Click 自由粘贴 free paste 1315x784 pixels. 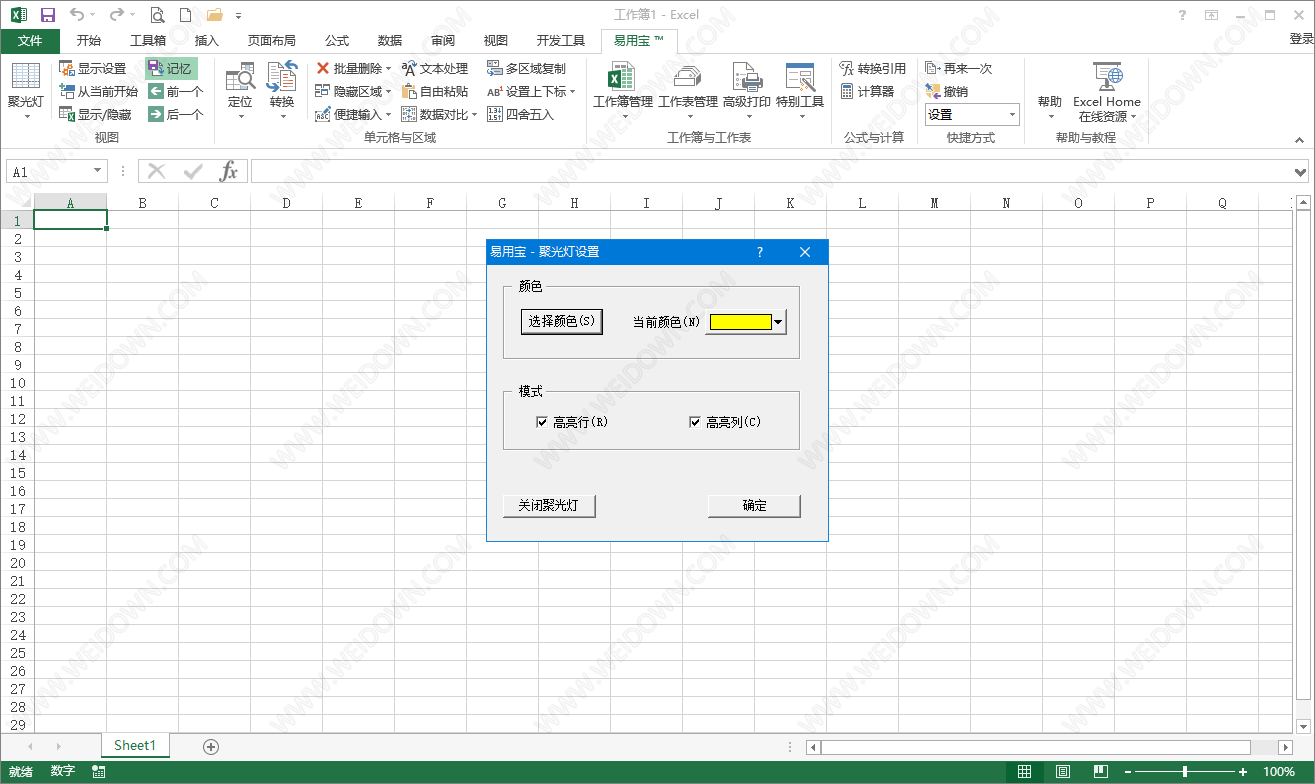(x=435, y=91)
